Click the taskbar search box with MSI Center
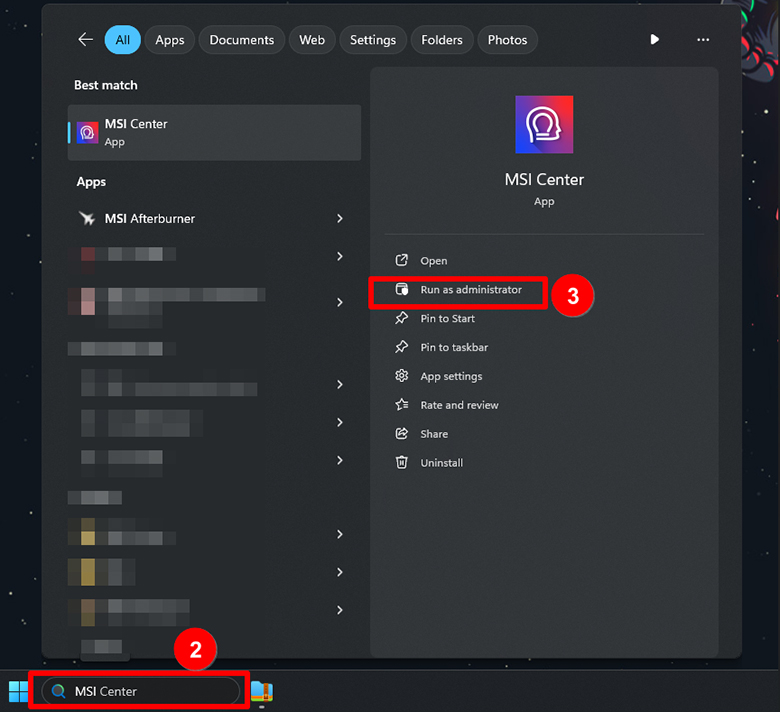This screenshot has width=780, height=712. click(140, 691)
